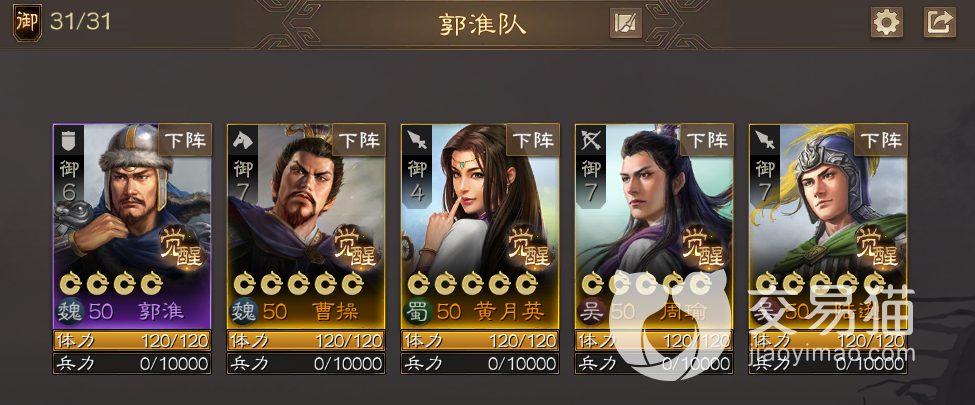Edit team name with pencil icon
Image resolution: width=975 pixels, height=405 pixels.
626,23
